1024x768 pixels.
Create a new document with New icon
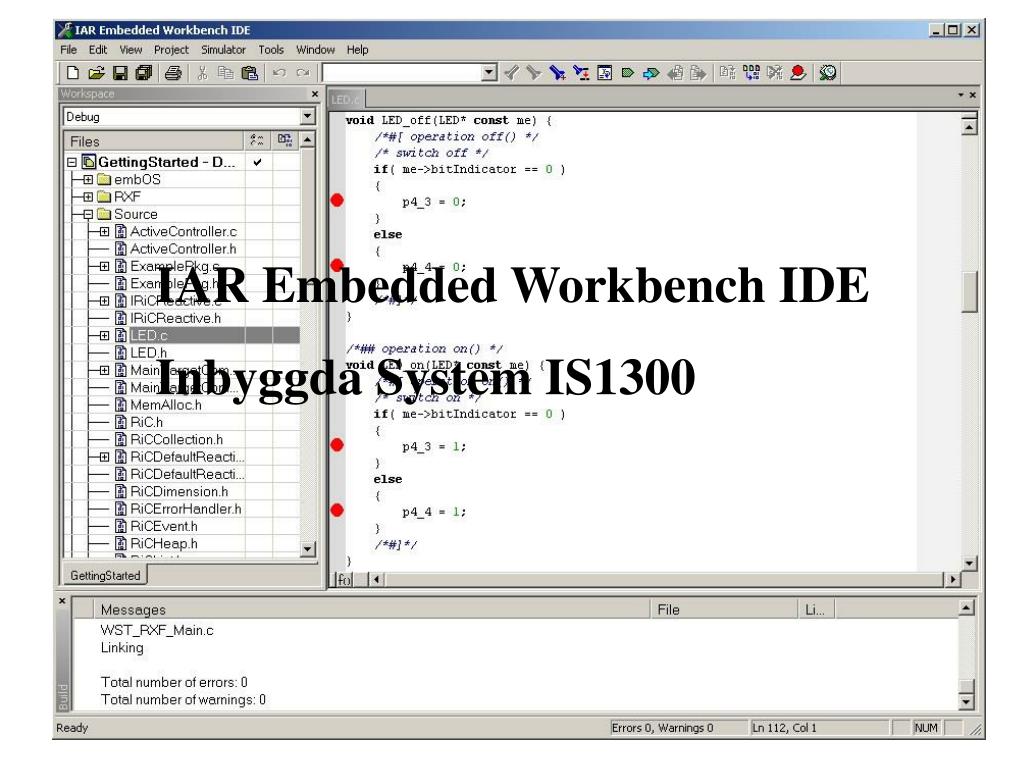pos(72,73)
